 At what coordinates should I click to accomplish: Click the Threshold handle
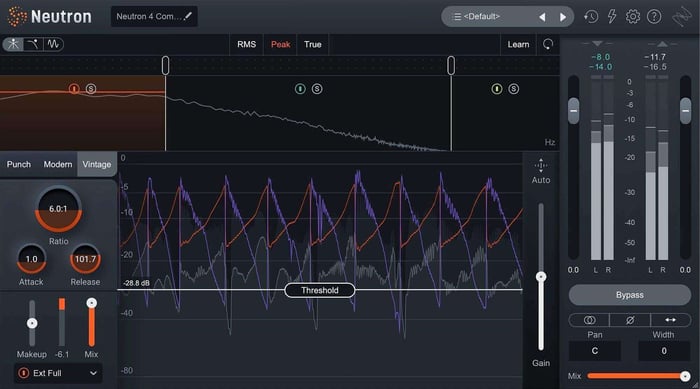(320, 290)
